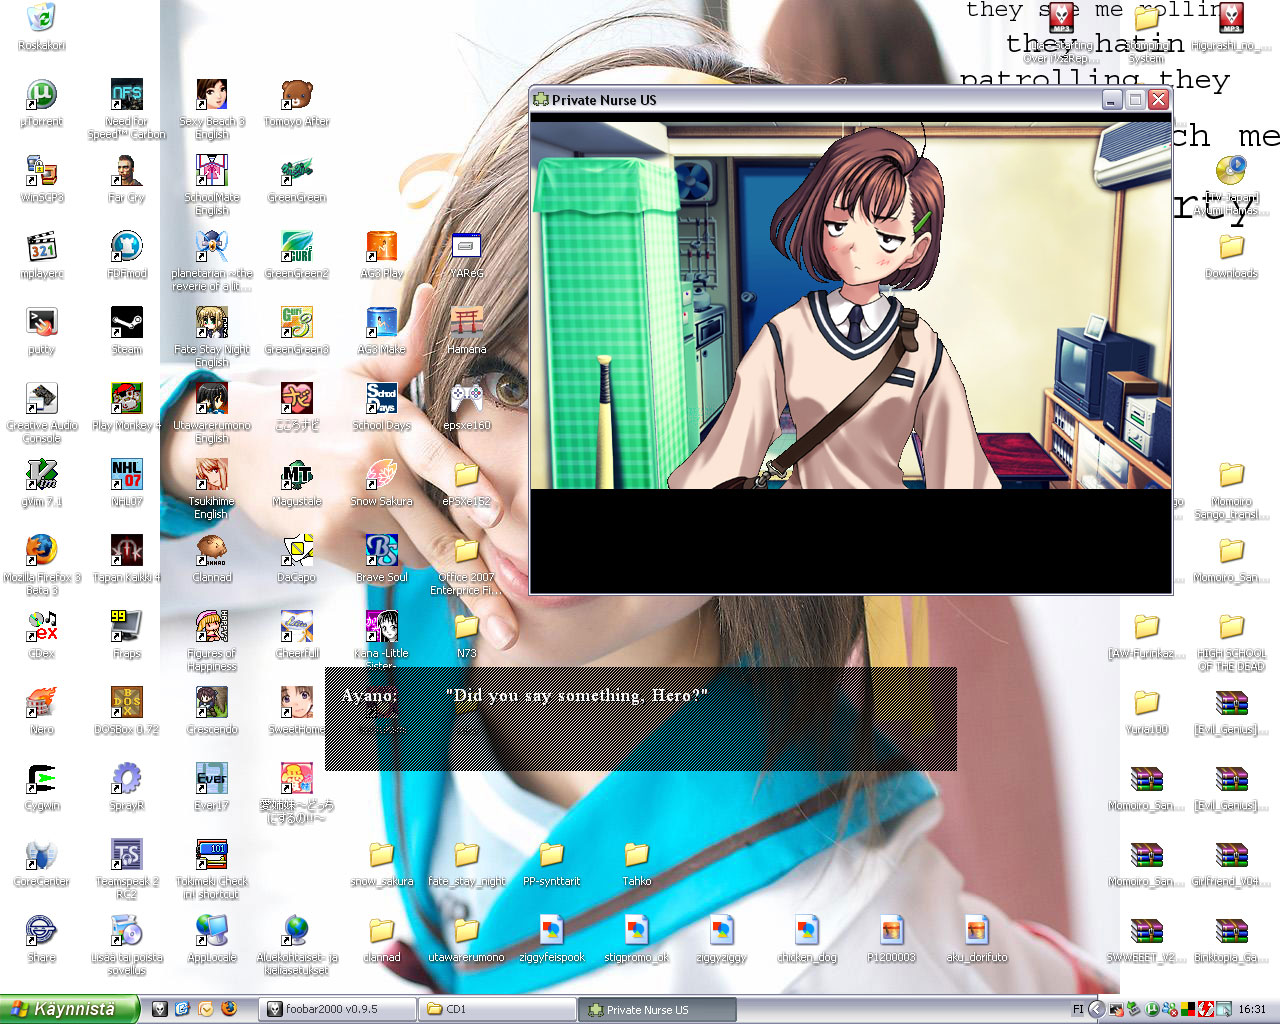Select the Cygwin desktop icon
The image size is (1280, 1024).
coord(41,779)
